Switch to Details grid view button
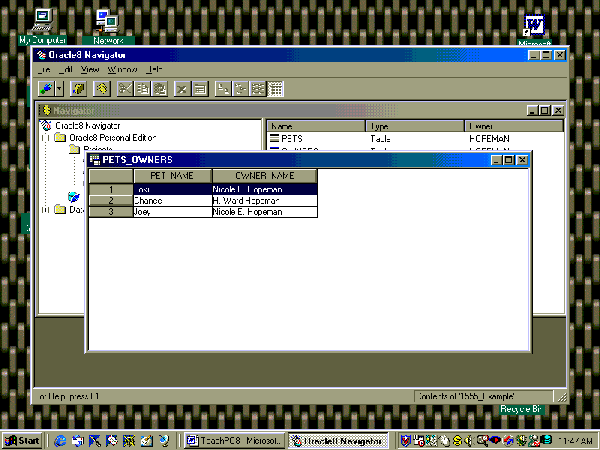 coord(275,89)
